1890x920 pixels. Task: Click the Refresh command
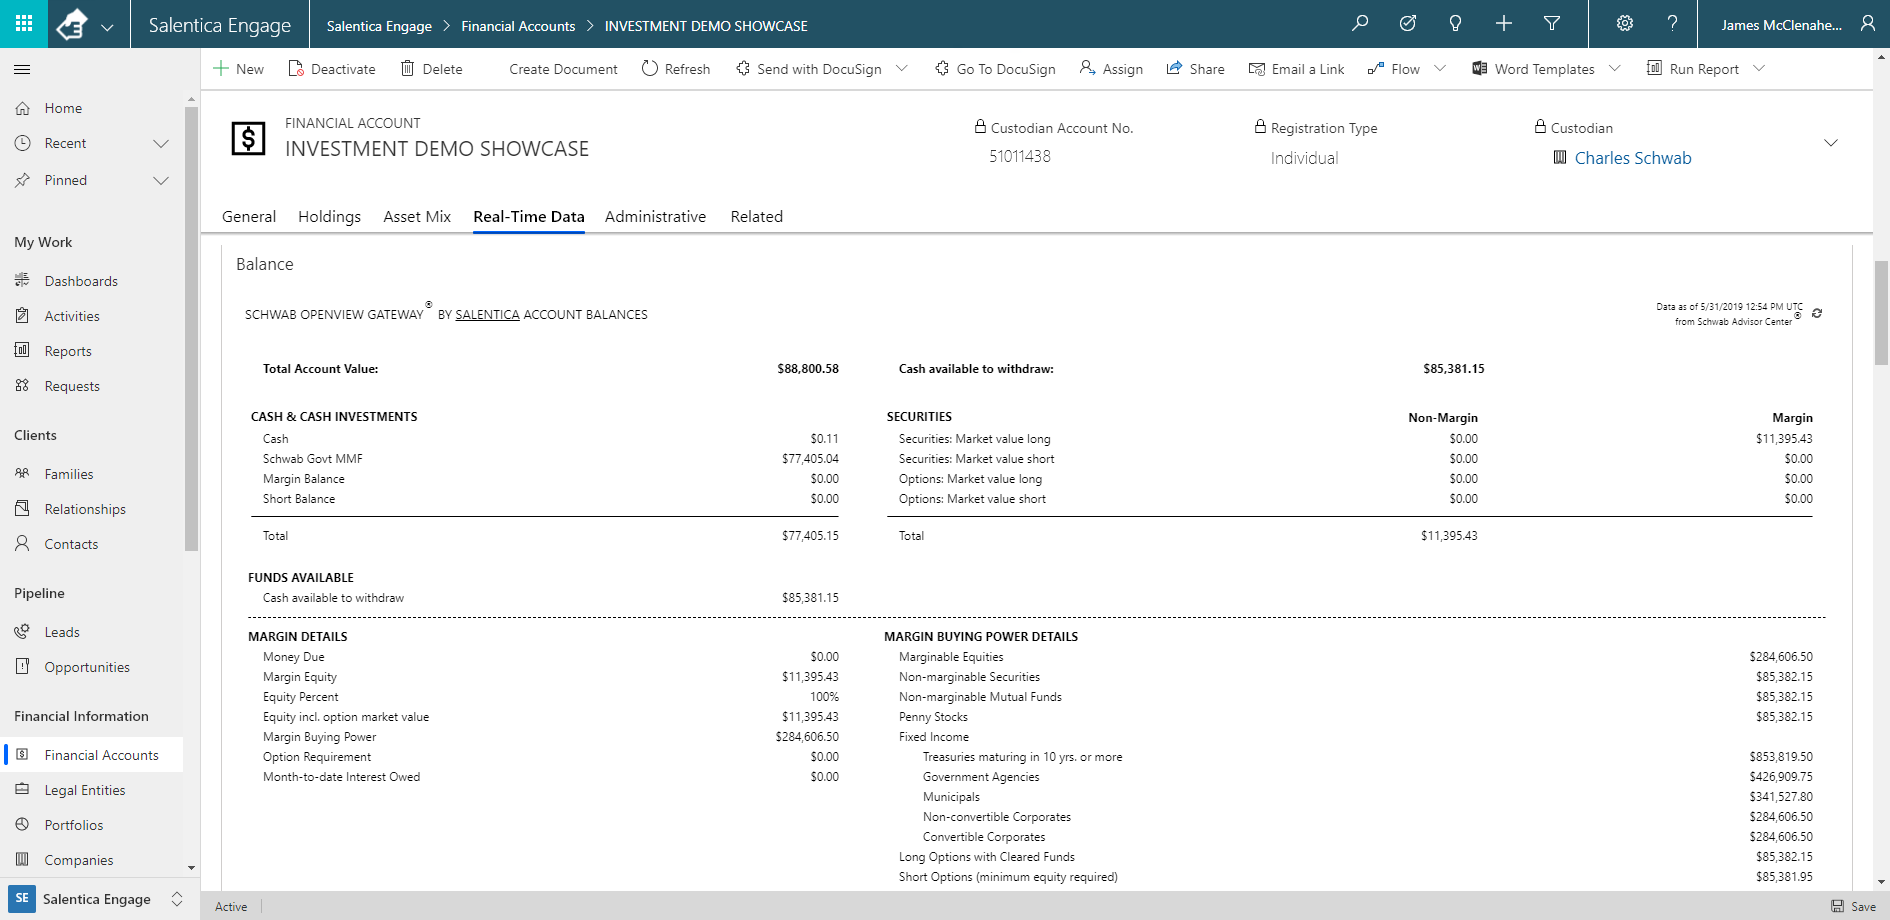[x=676, y=69]
